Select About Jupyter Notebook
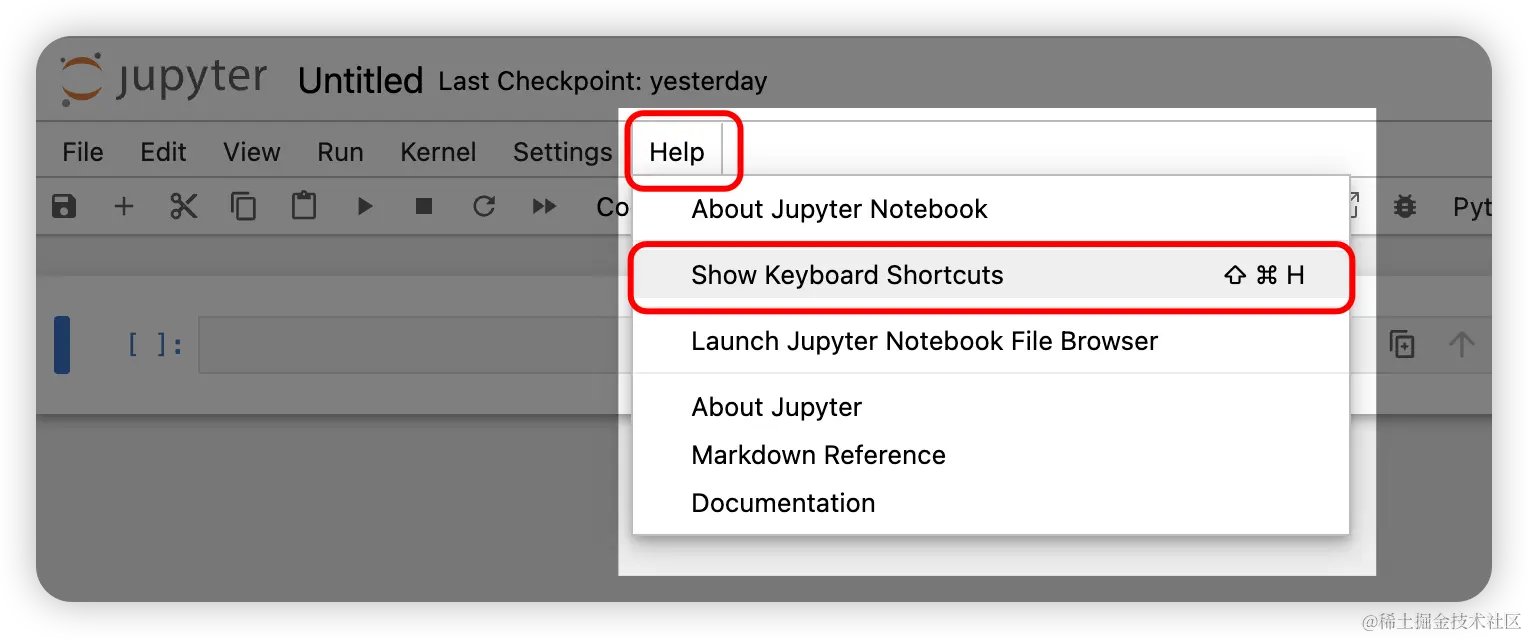1528x638 pixels. click(x=839, y=209)
